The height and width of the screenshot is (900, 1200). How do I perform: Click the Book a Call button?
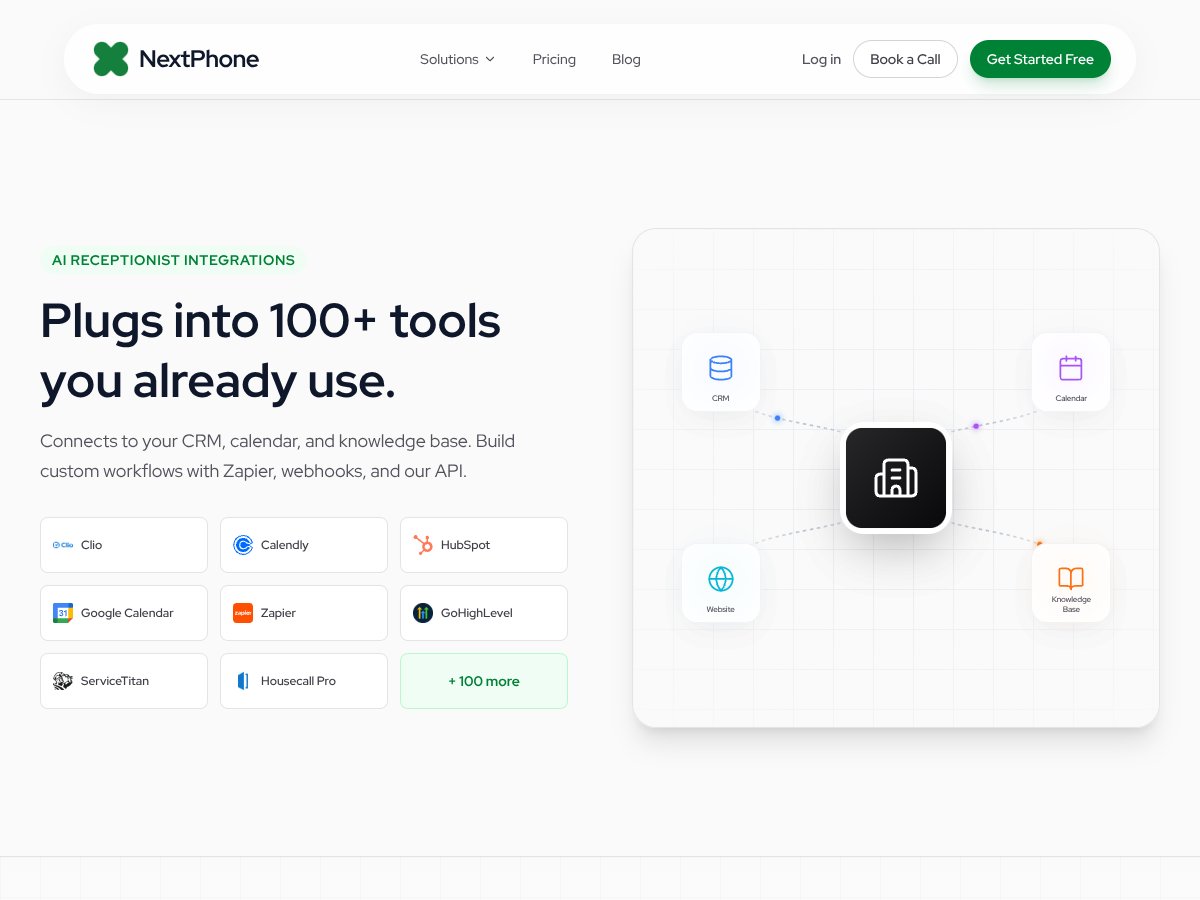[905, 59]
